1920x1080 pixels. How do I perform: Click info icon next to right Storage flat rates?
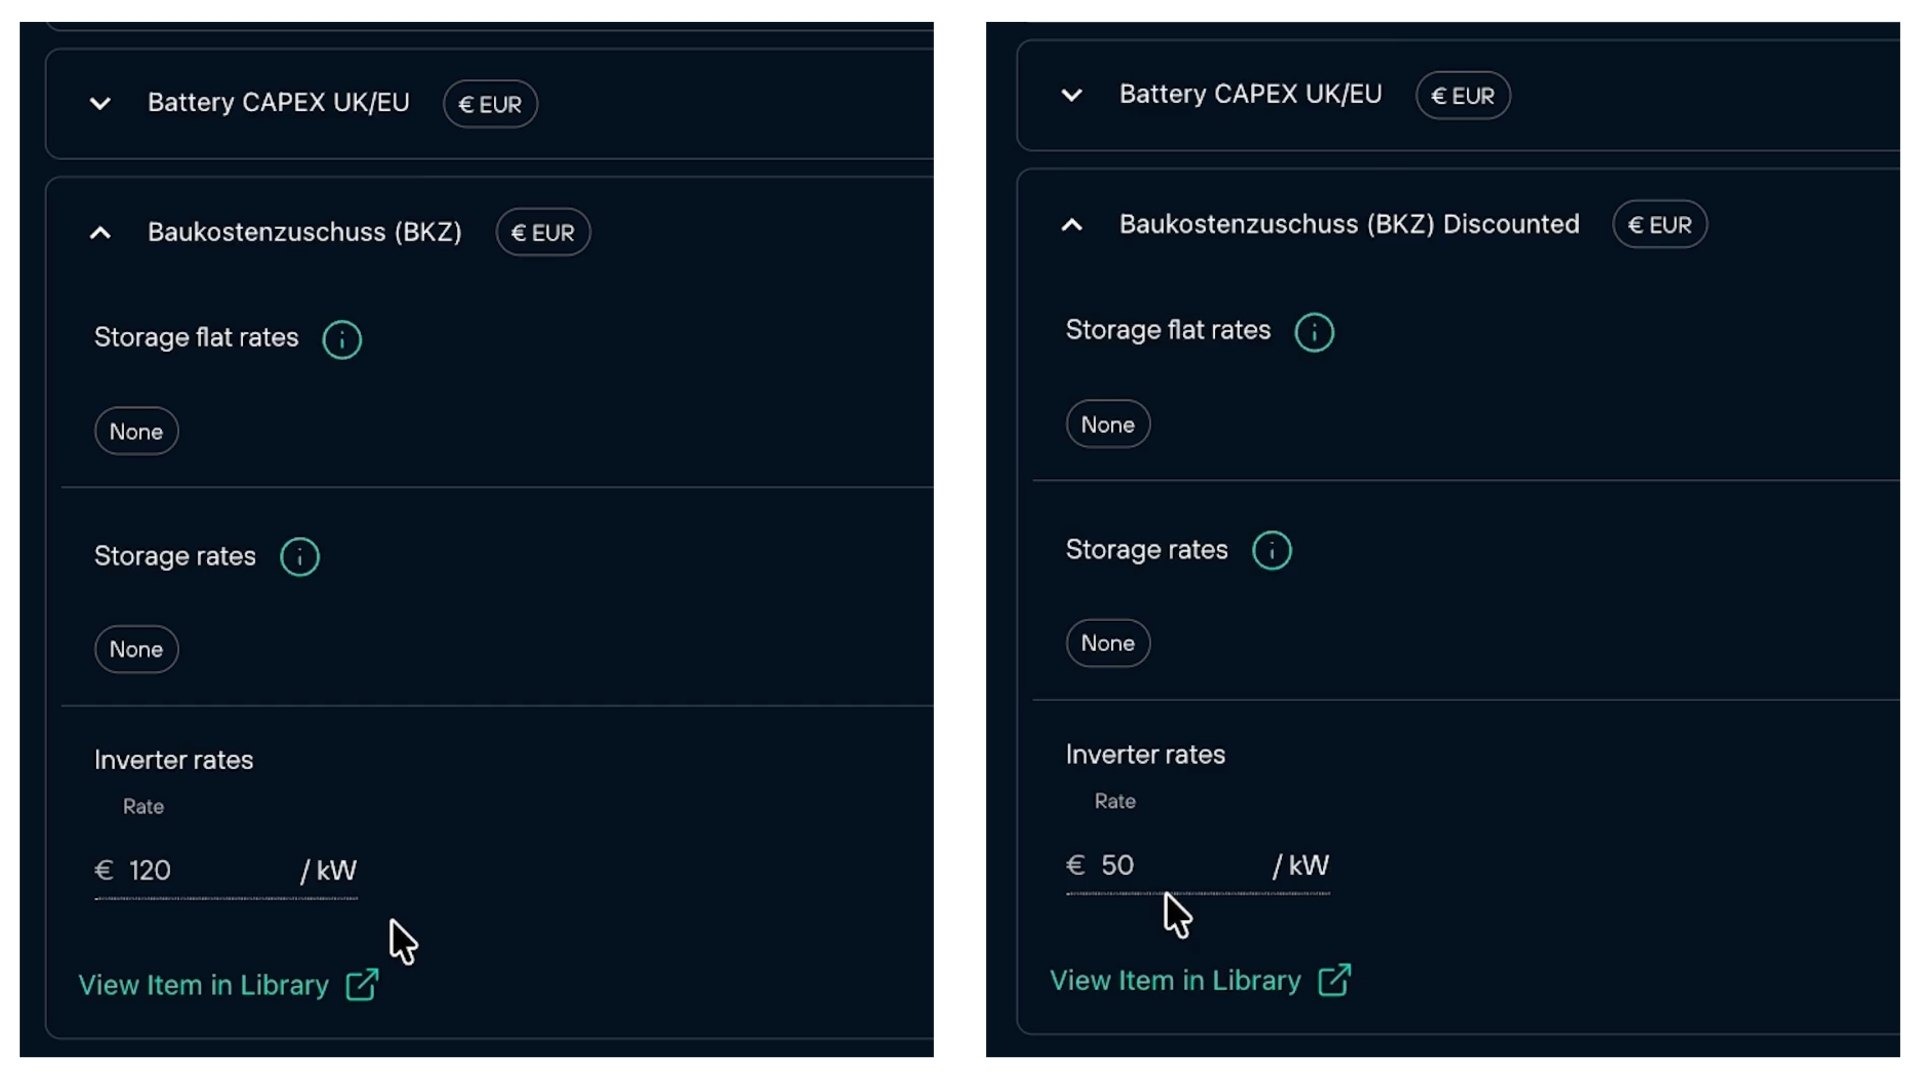(x=1313, y=332)
